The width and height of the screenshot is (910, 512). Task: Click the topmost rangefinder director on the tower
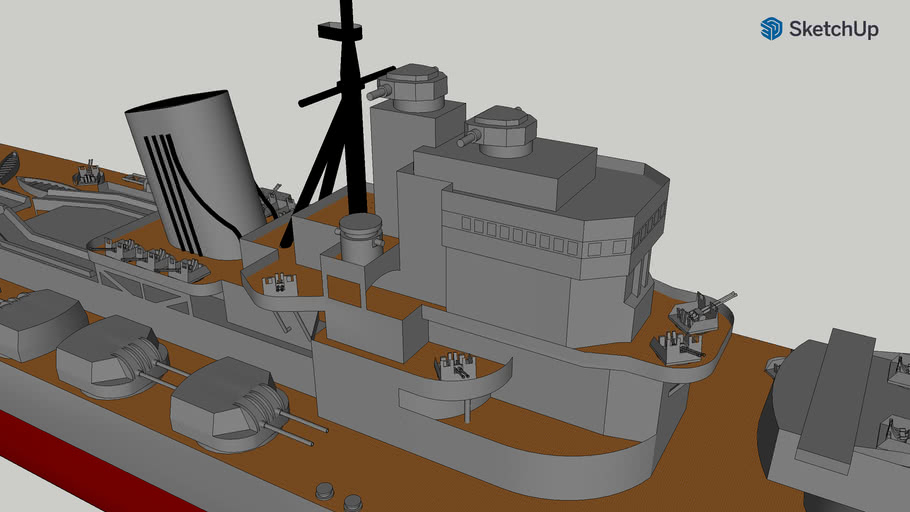tap(415, 87)
